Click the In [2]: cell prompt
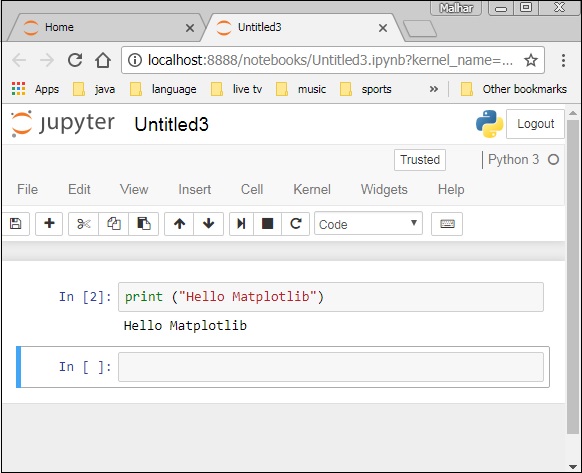Viewport: 582px width, 473px height. pyautogui.click(x=85, y=297)
